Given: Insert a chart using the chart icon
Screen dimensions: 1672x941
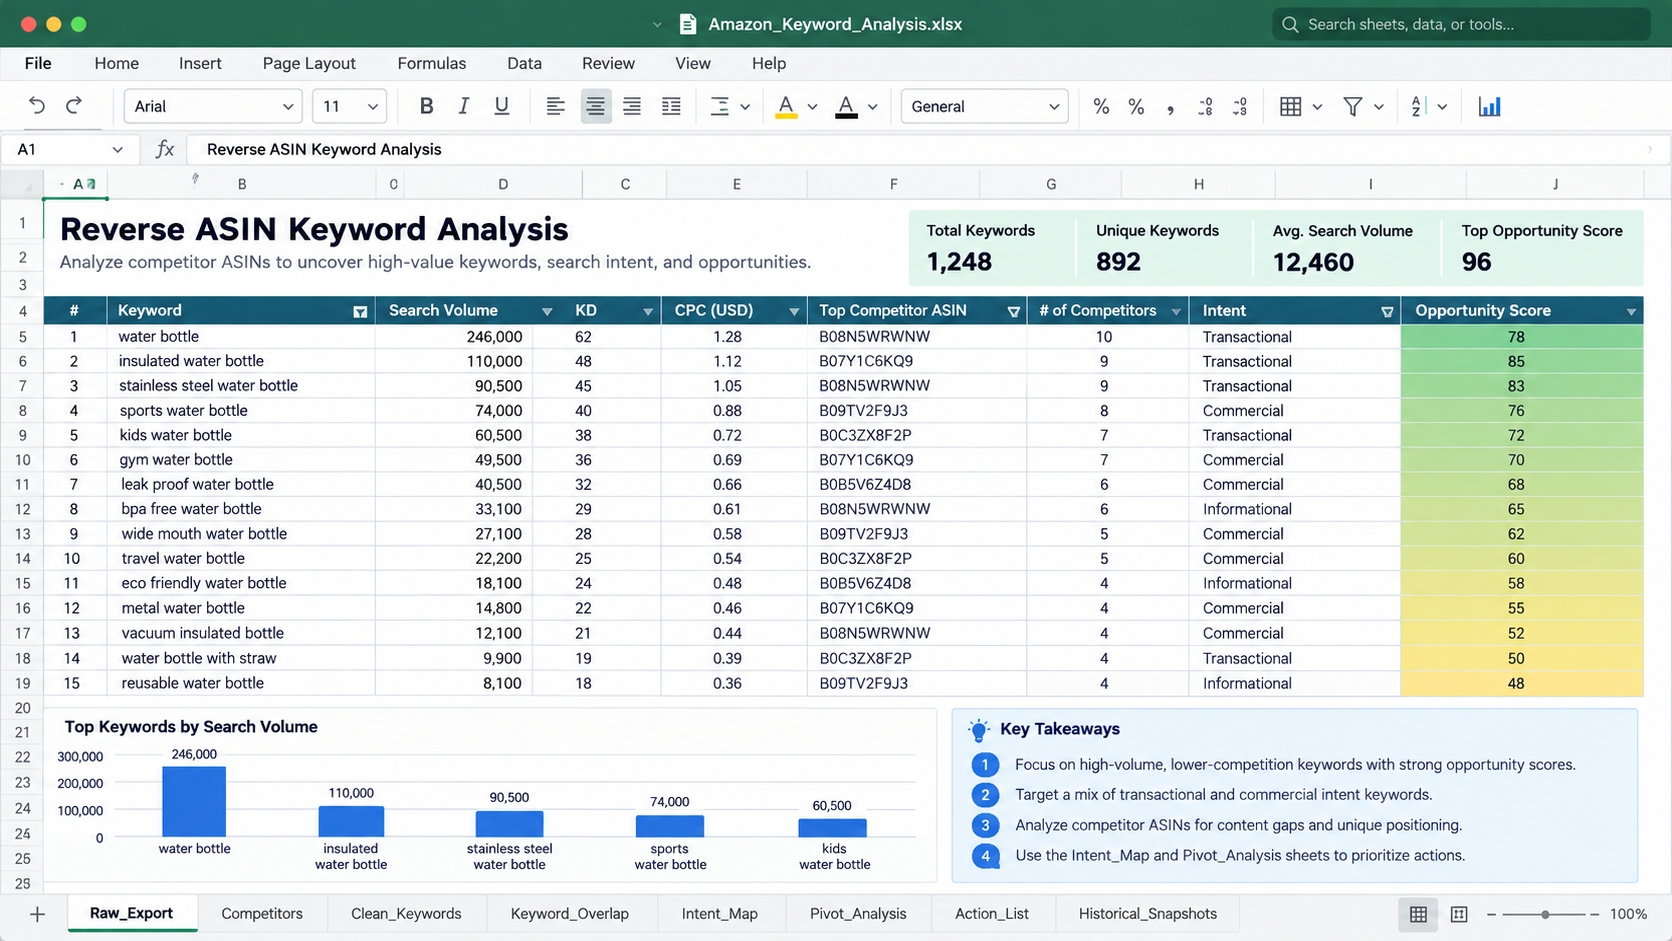Looking at the screenshot, I should click(x=1489, y=106).
